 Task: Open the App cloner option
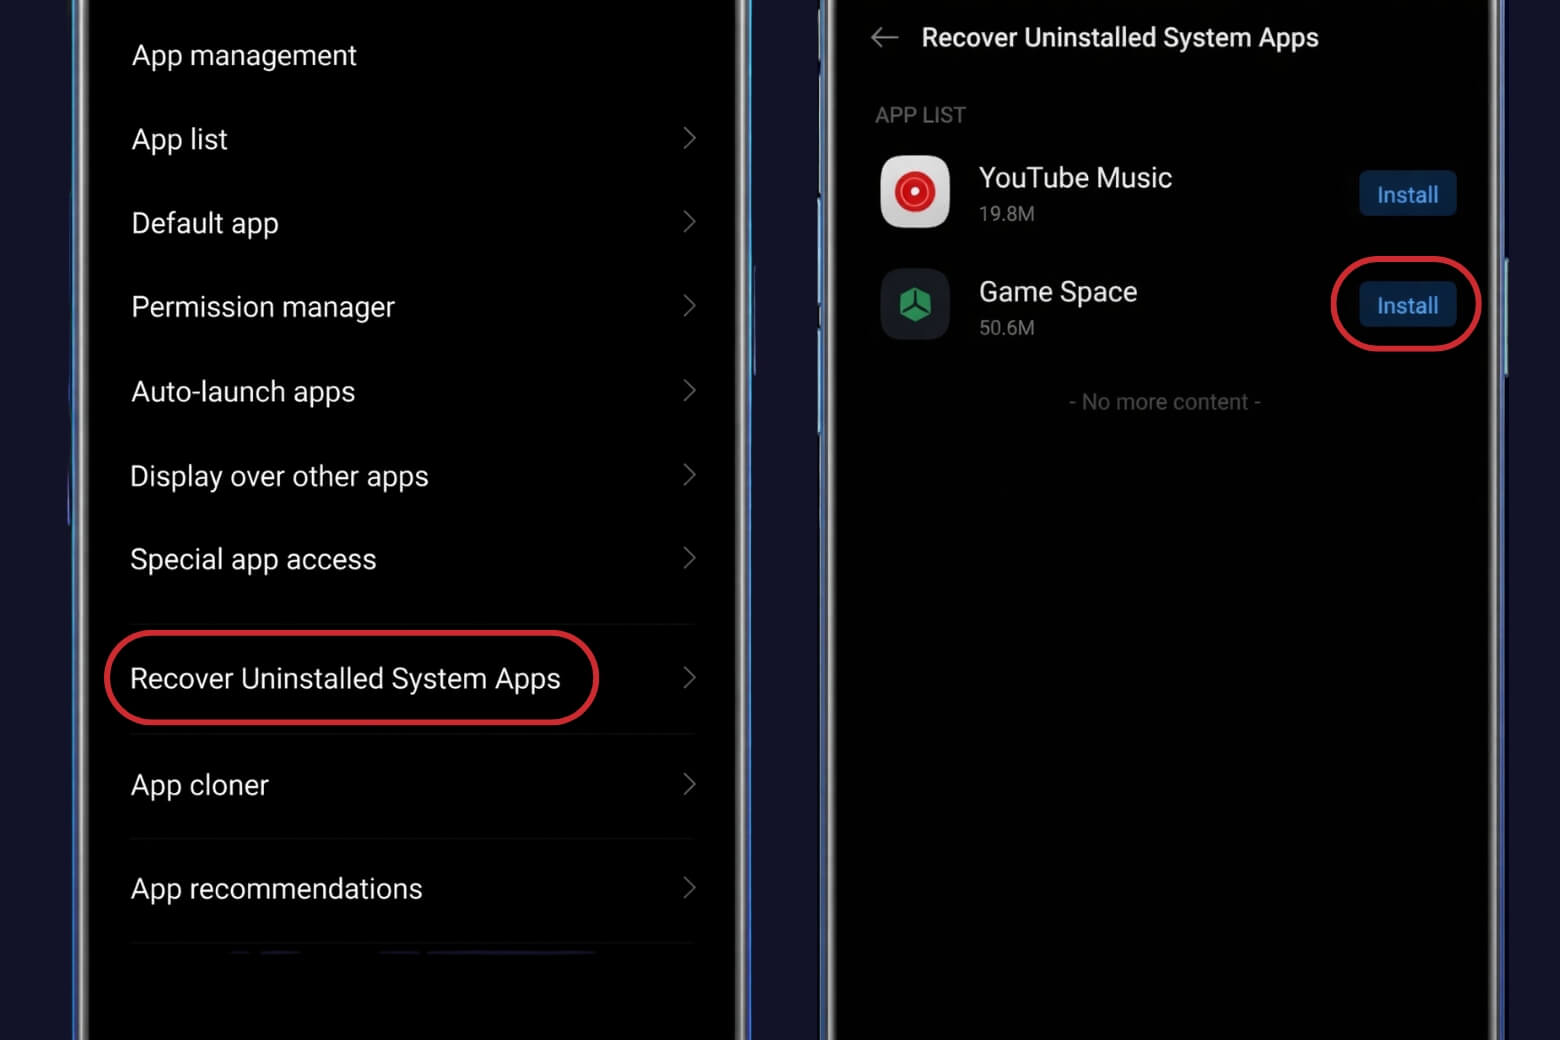point(200,785)
